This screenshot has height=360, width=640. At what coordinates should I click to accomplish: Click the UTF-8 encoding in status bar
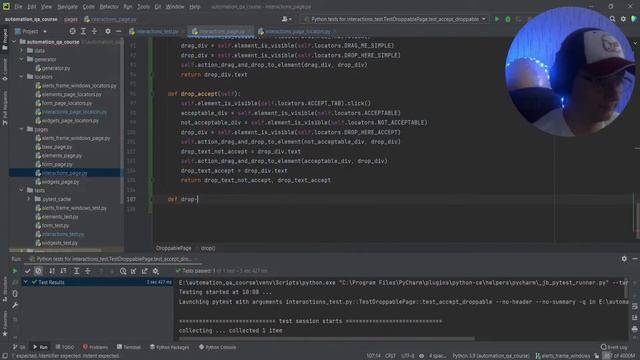[408, 356]
